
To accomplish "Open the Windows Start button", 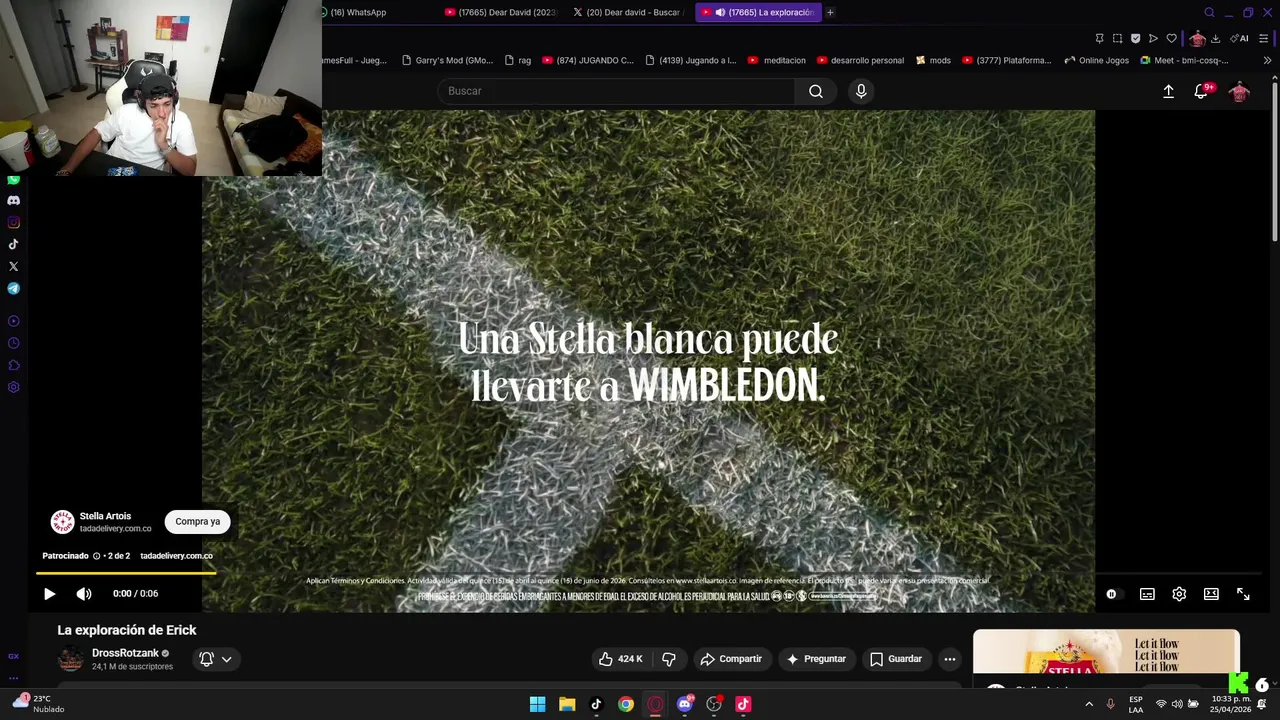I will point(537,704).
